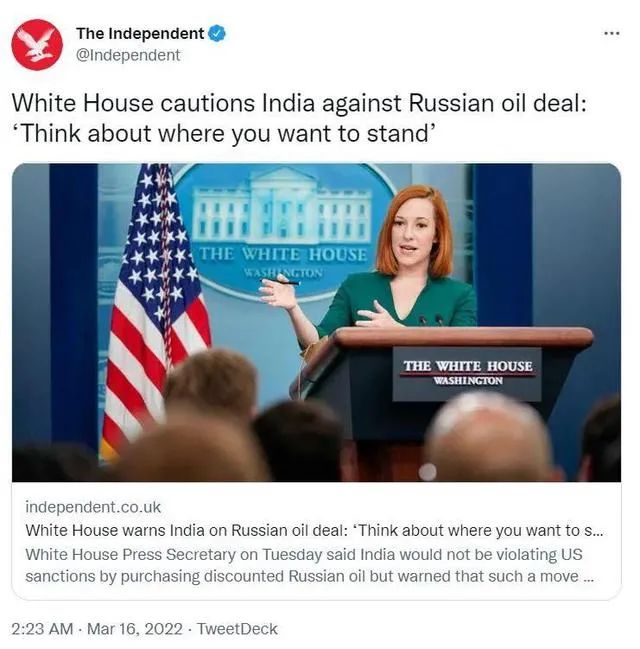
Task: Click The Independent display name
Action: click(140, 34)
